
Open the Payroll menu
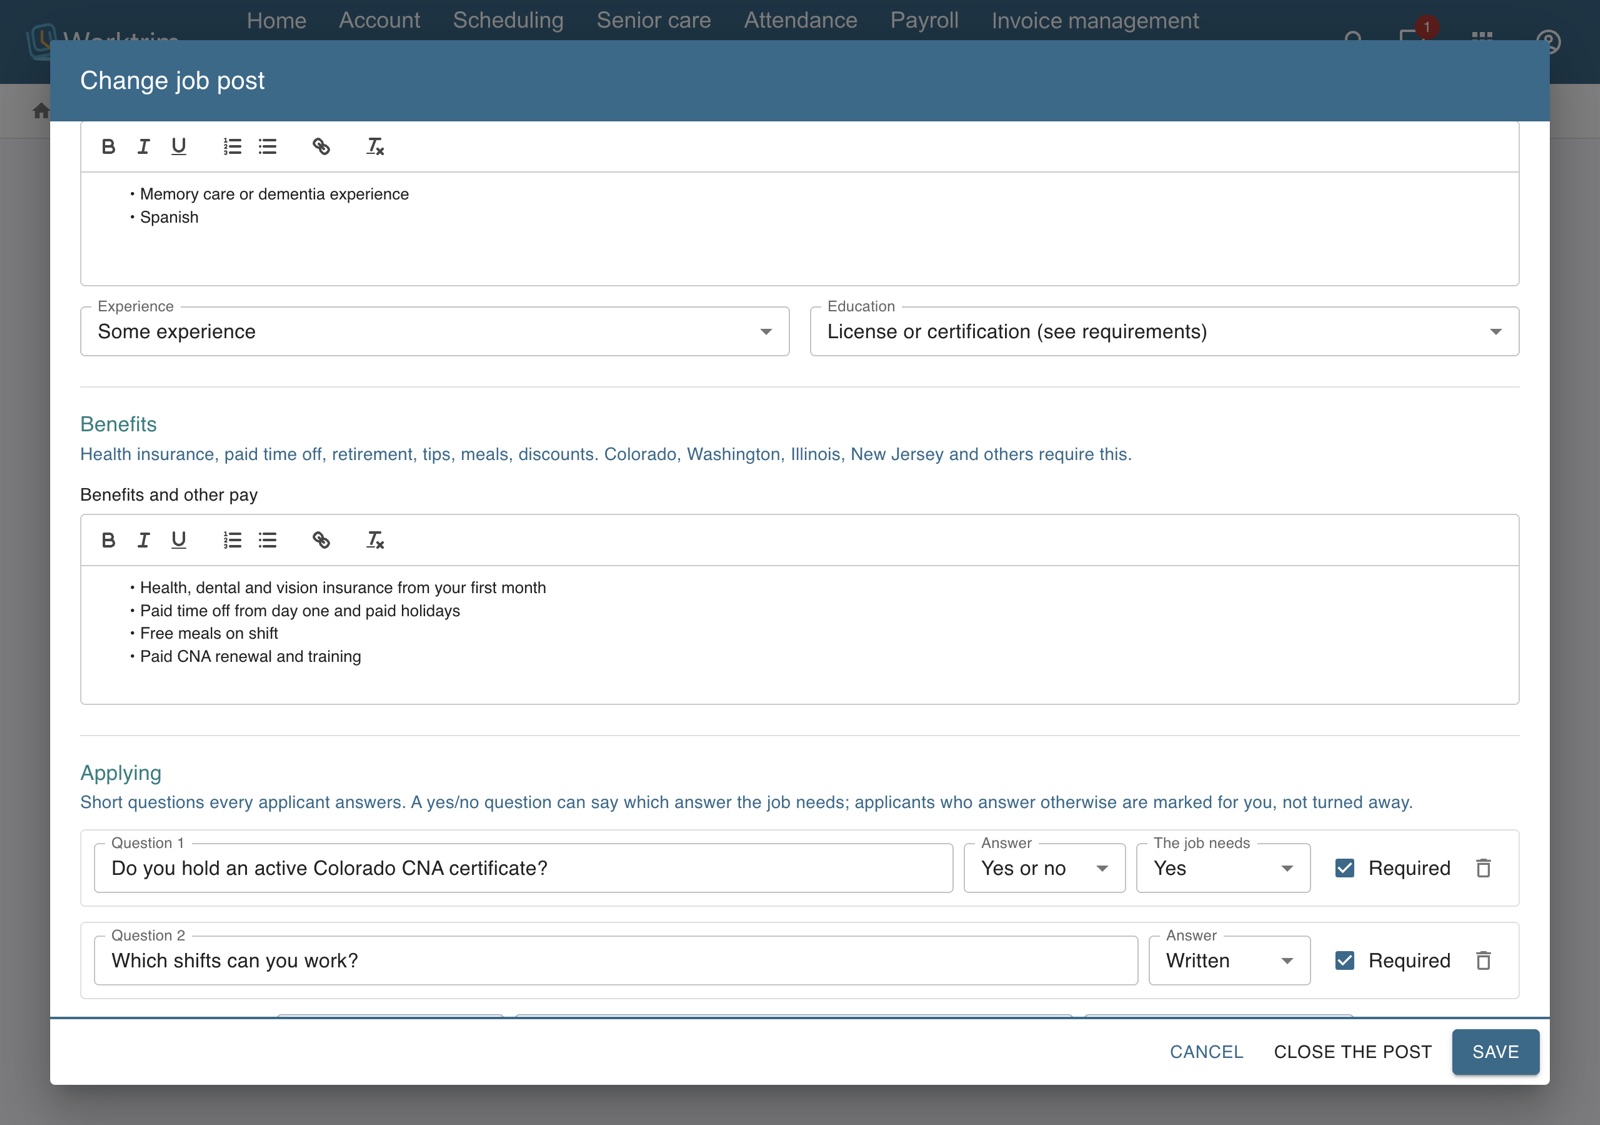(x=925, y=21)
